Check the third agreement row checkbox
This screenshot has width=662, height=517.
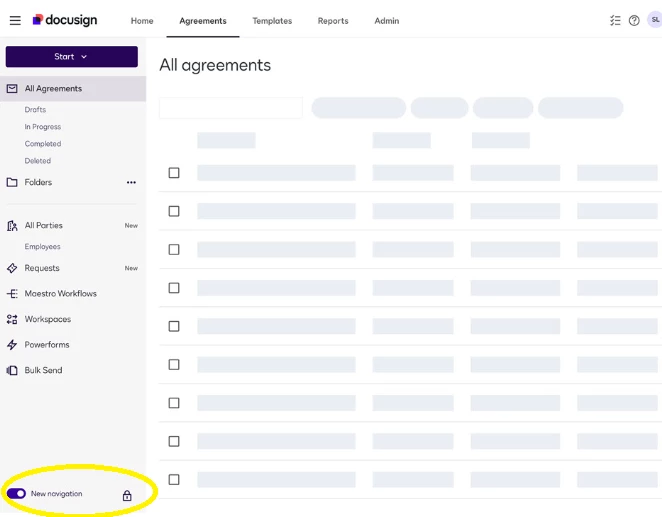(174, 249)
